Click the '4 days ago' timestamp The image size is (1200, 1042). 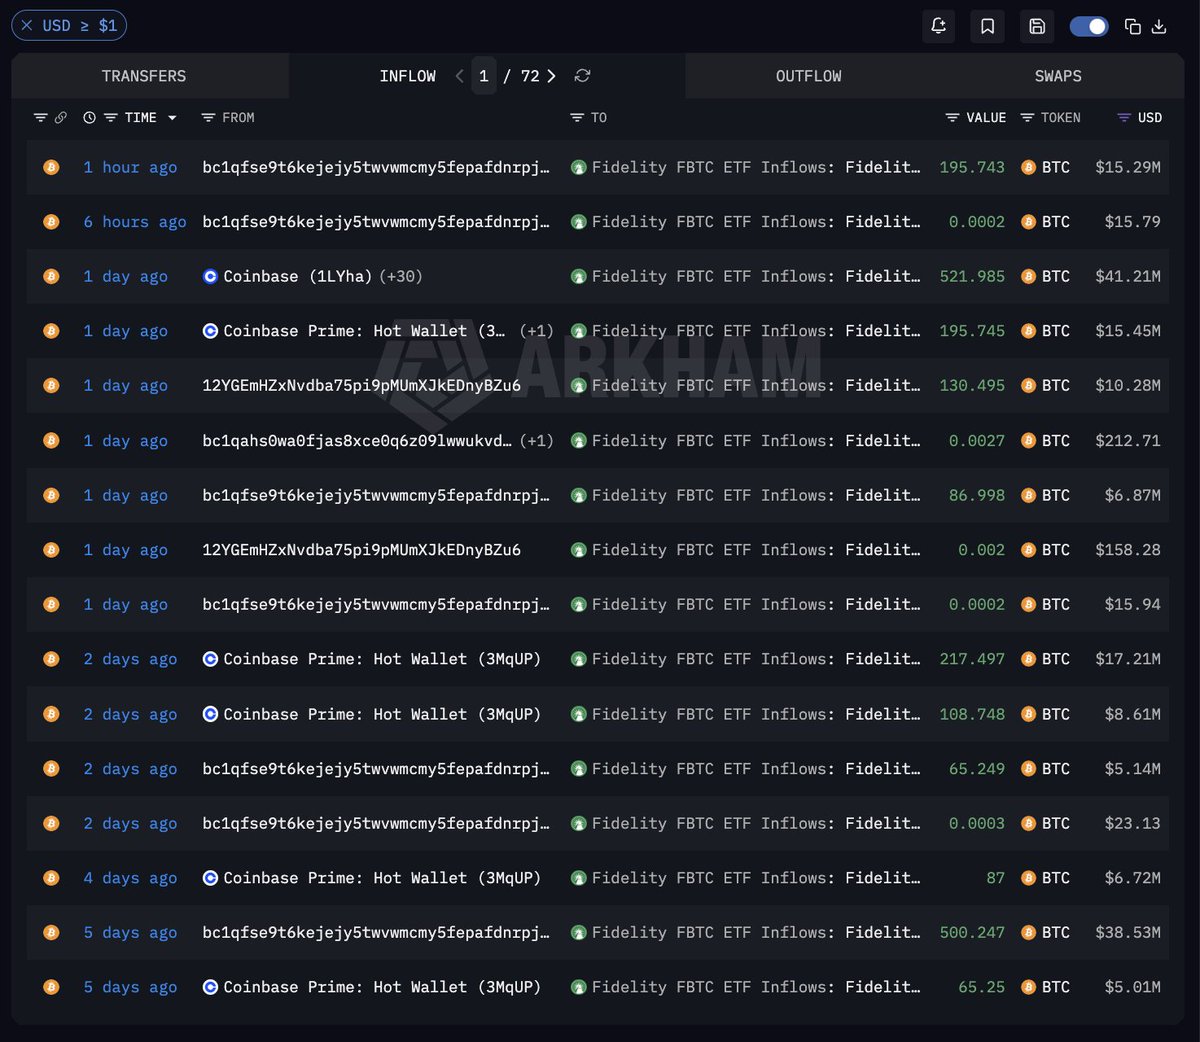(x=130, y=878)
